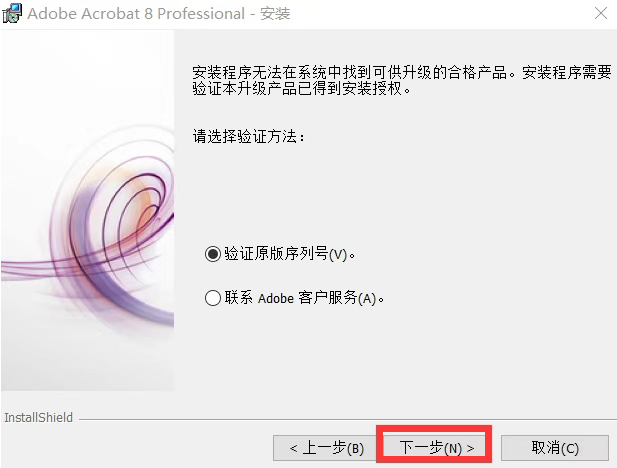The height and width of the screenshot is (468, 617).
Task: Click the (N) shortcut letter on the next button
Action: 453,448
